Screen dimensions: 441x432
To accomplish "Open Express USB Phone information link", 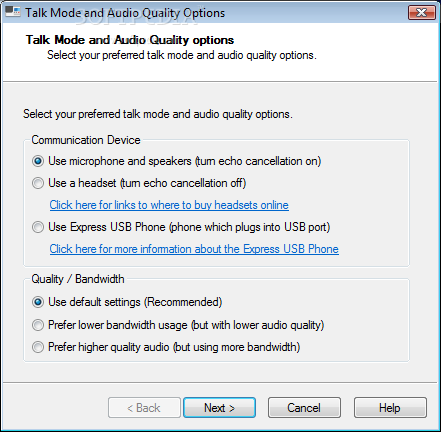I will [x=194, y=249].
